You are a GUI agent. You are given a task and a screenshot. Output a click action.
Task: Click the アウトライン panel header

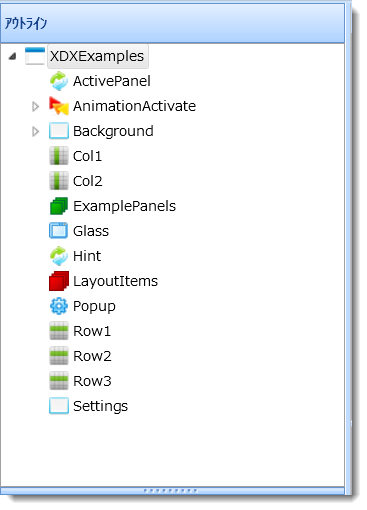(x=172, y=23)
